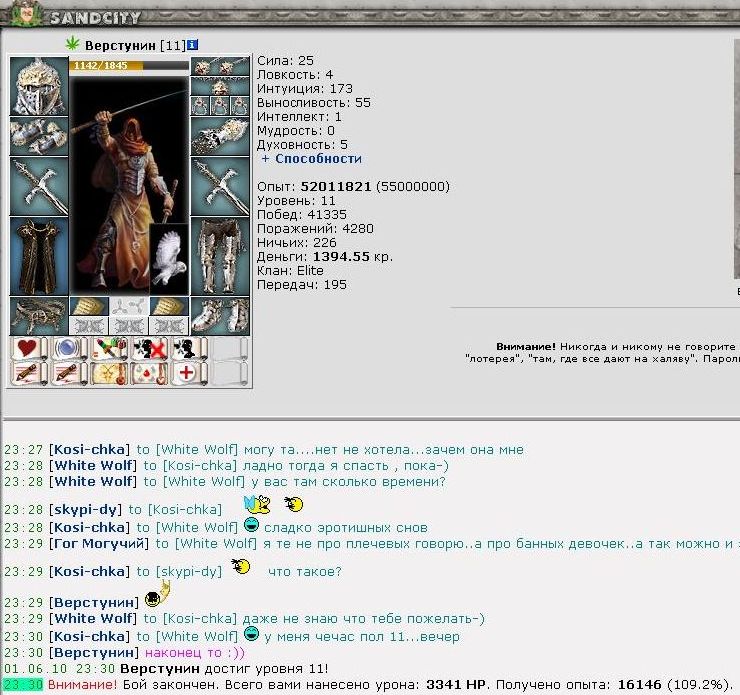Use the red heart scroll
The width and height of the screenshot is (740, 695).
click(x=29, y=349)
